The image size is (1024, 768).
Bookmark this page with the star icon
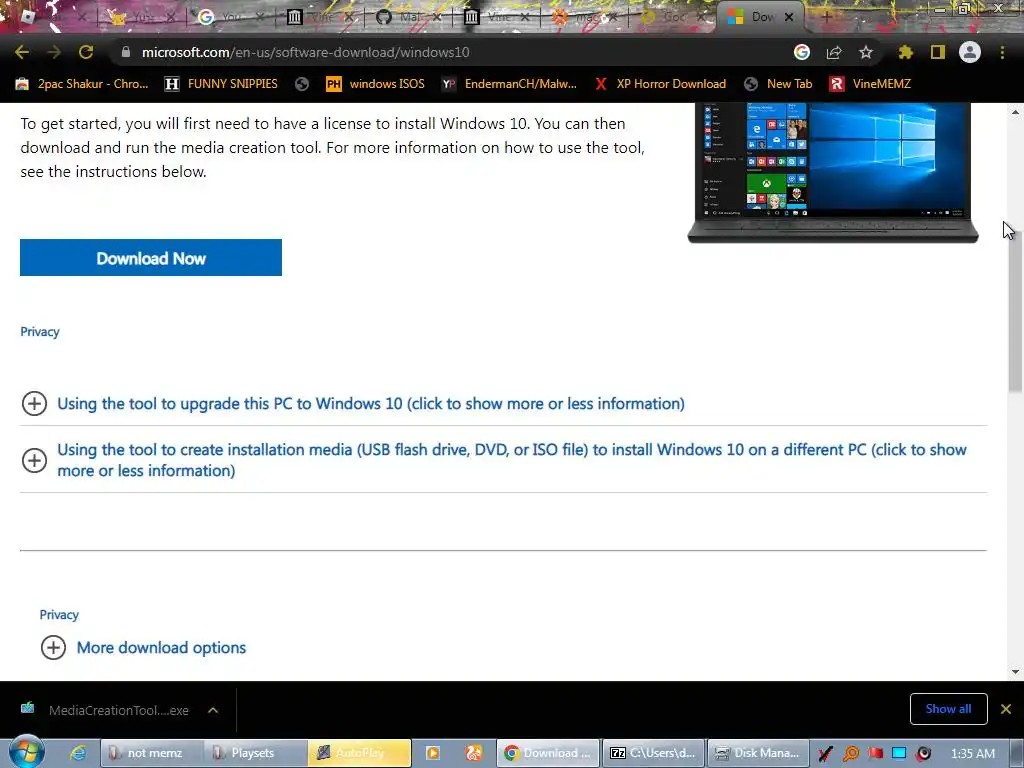(866, 52)
